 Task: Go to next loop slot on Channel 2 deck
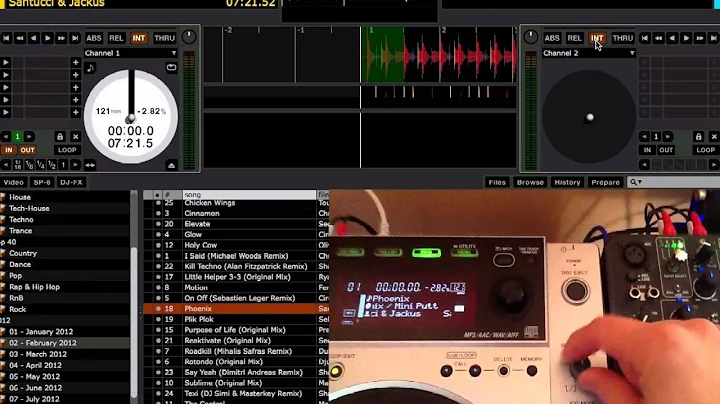click(668, 137)
